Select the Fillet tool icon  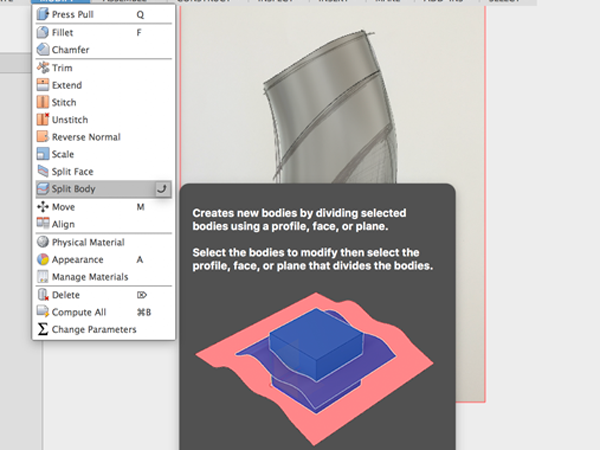(x=42, y=33)
